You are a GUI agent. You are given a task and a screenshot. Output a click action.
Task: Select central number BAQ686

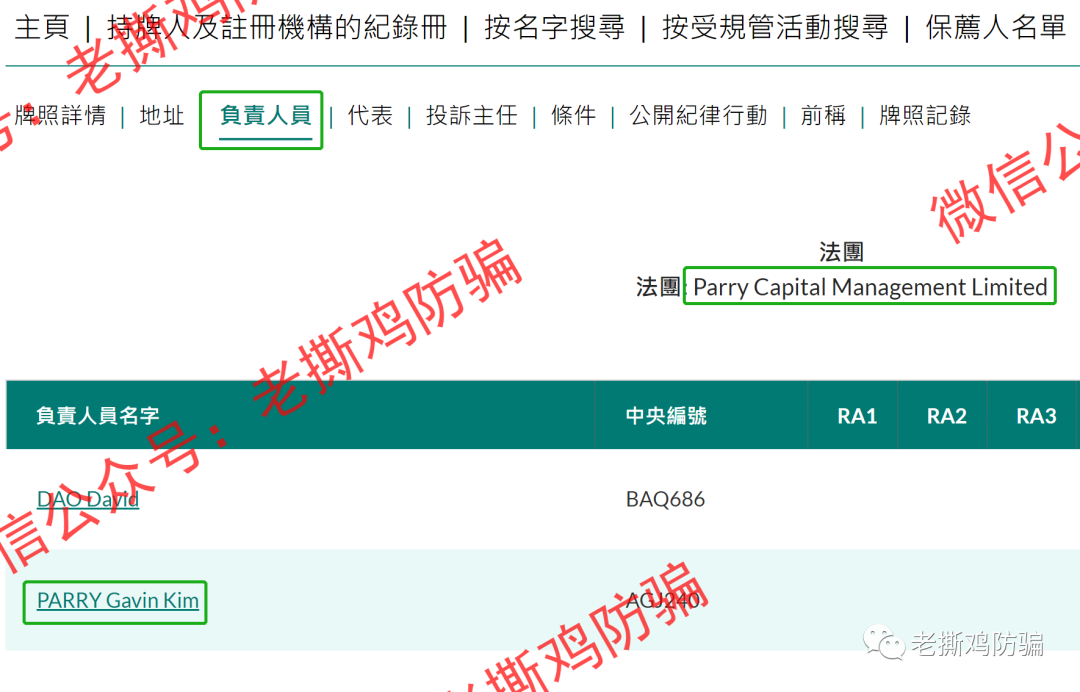[665, 499]
